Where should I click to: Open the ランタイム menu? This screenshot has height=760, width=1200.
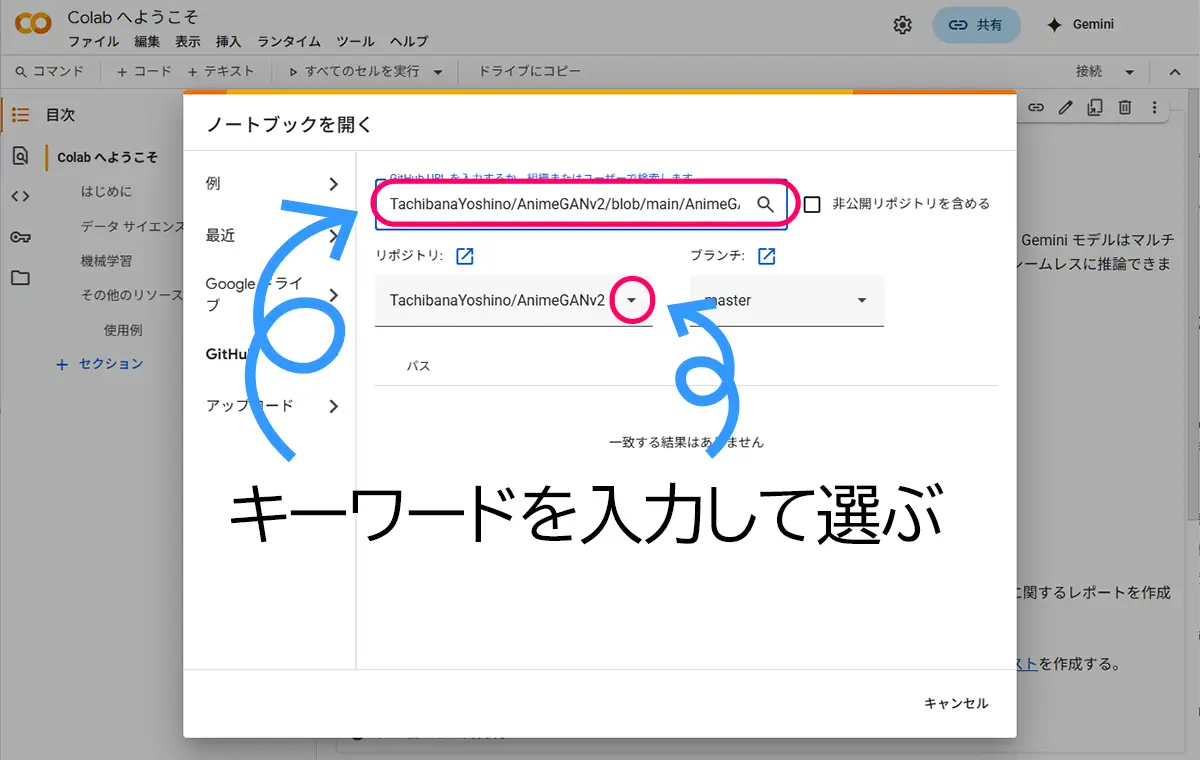click(x=289, y=42)
